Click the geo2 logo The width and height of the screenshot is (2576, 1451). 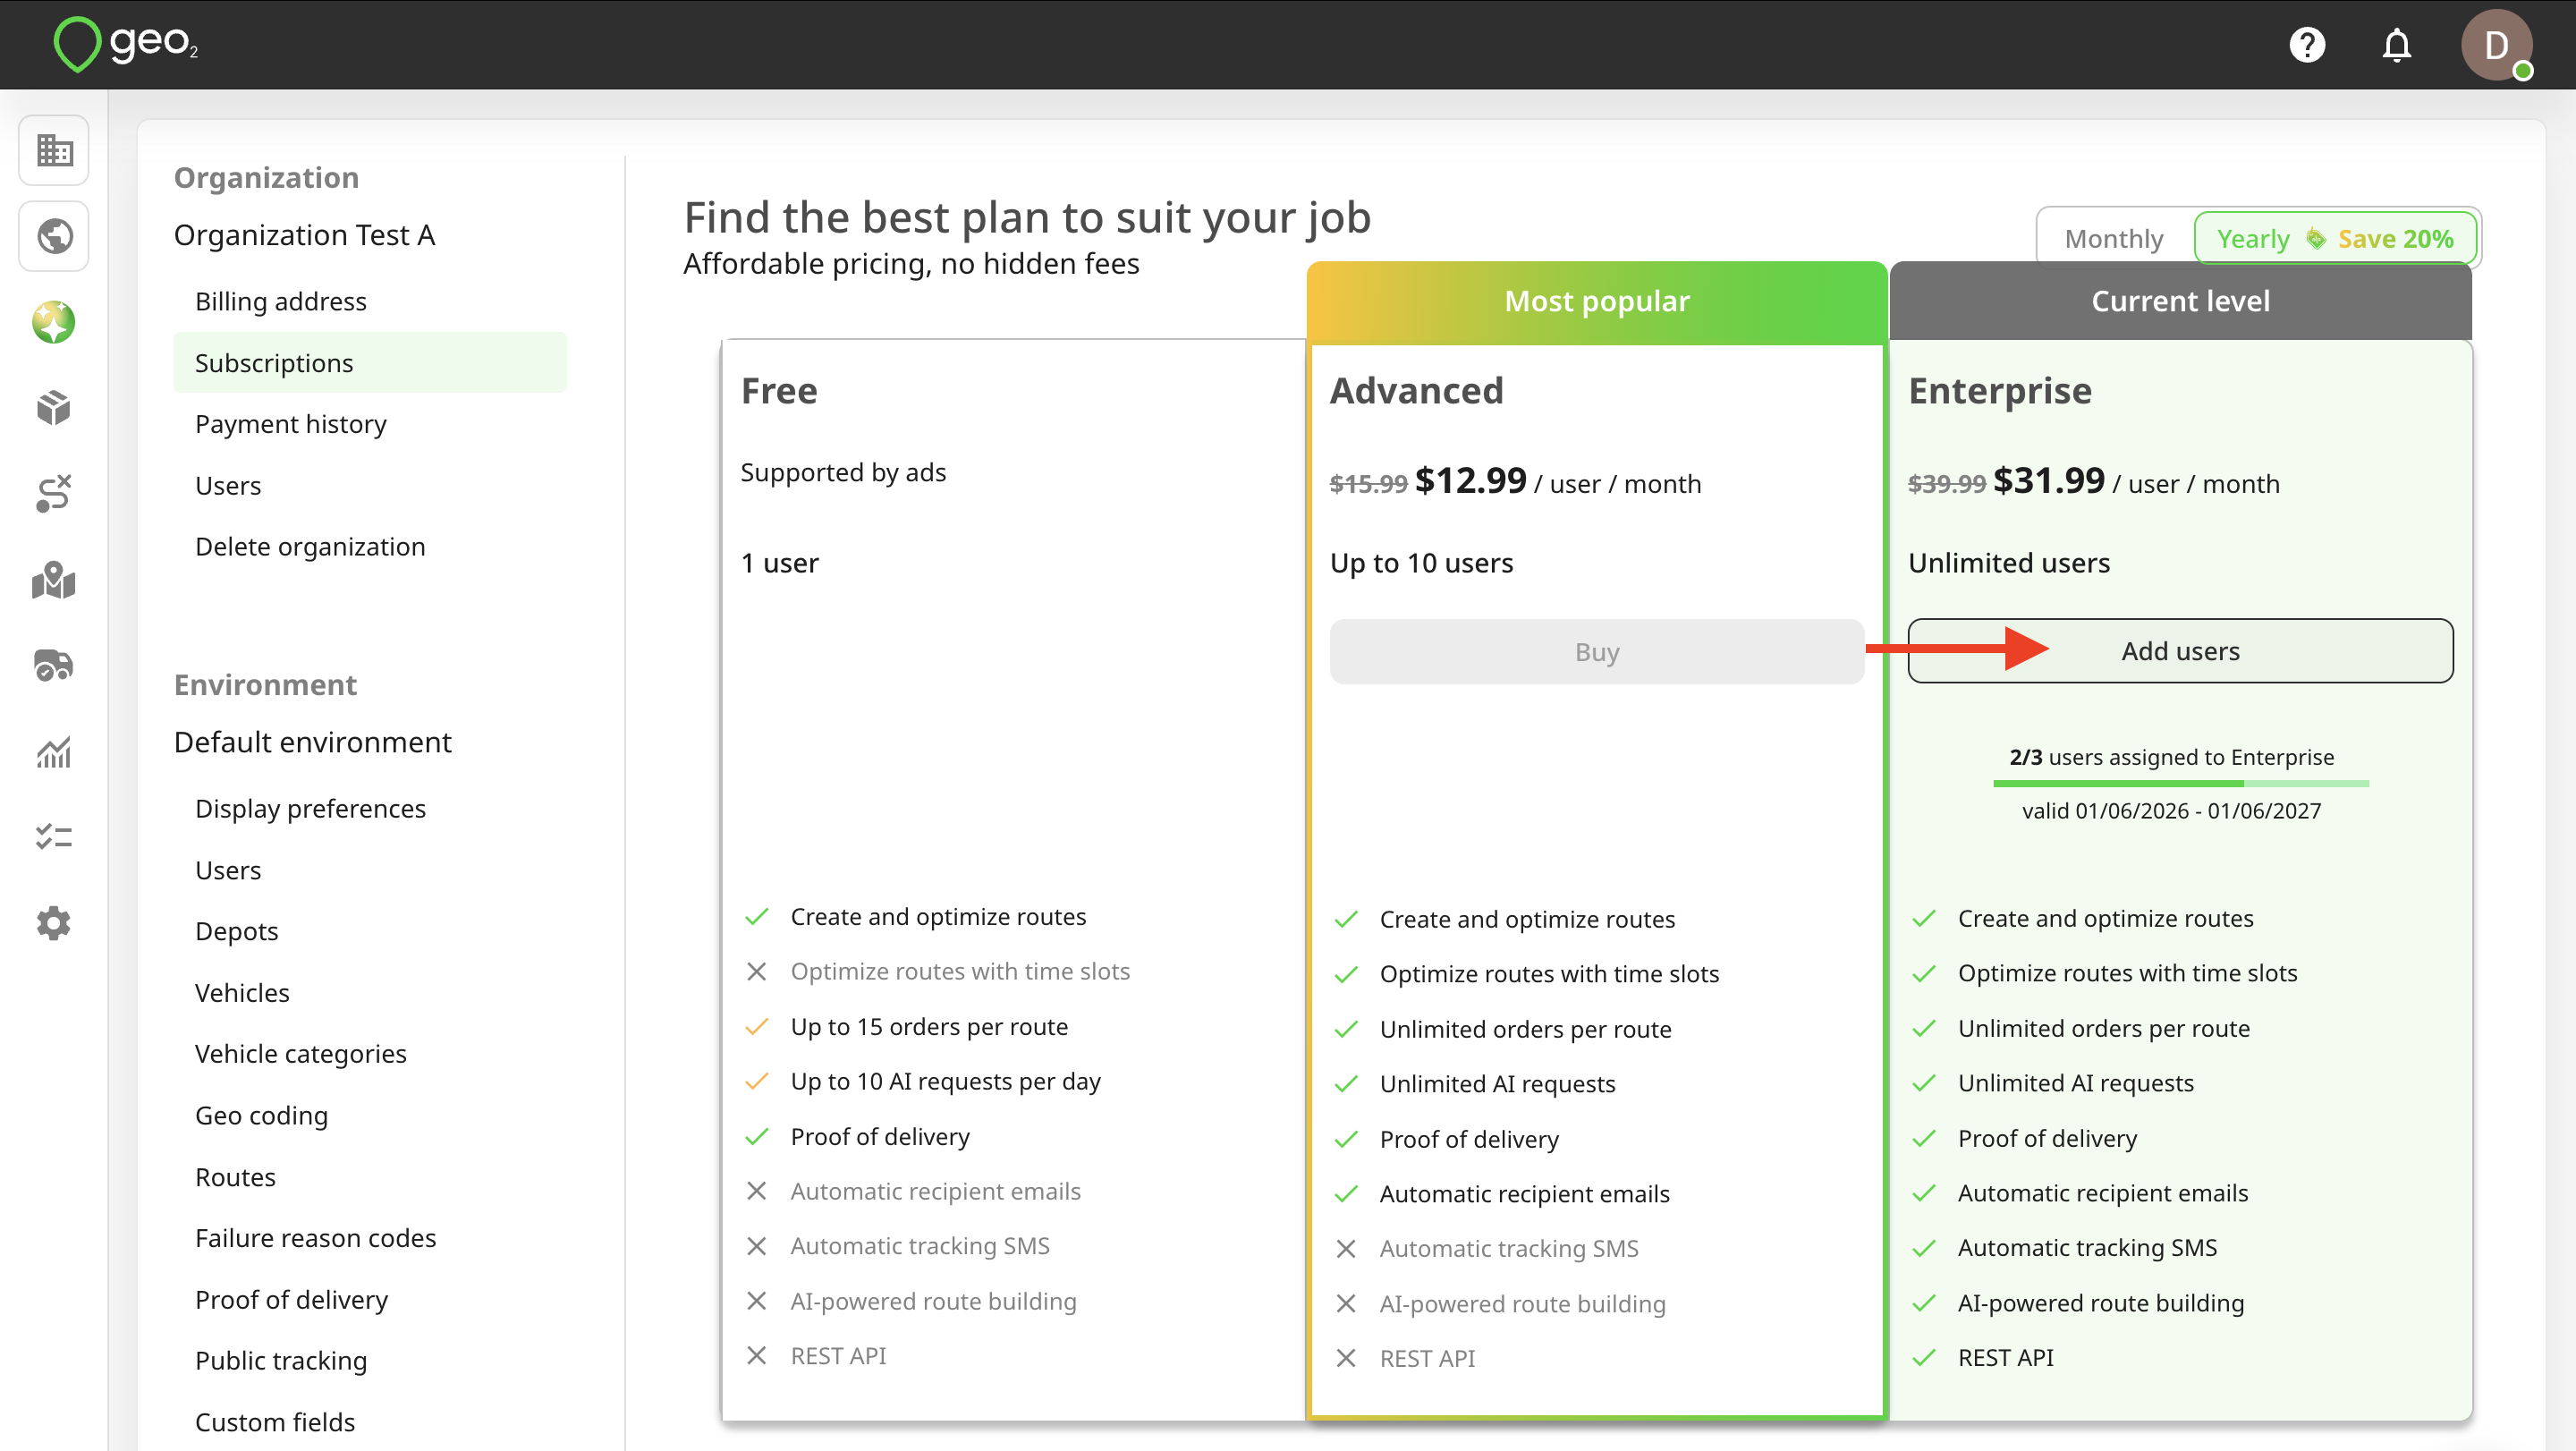(126, 44)
